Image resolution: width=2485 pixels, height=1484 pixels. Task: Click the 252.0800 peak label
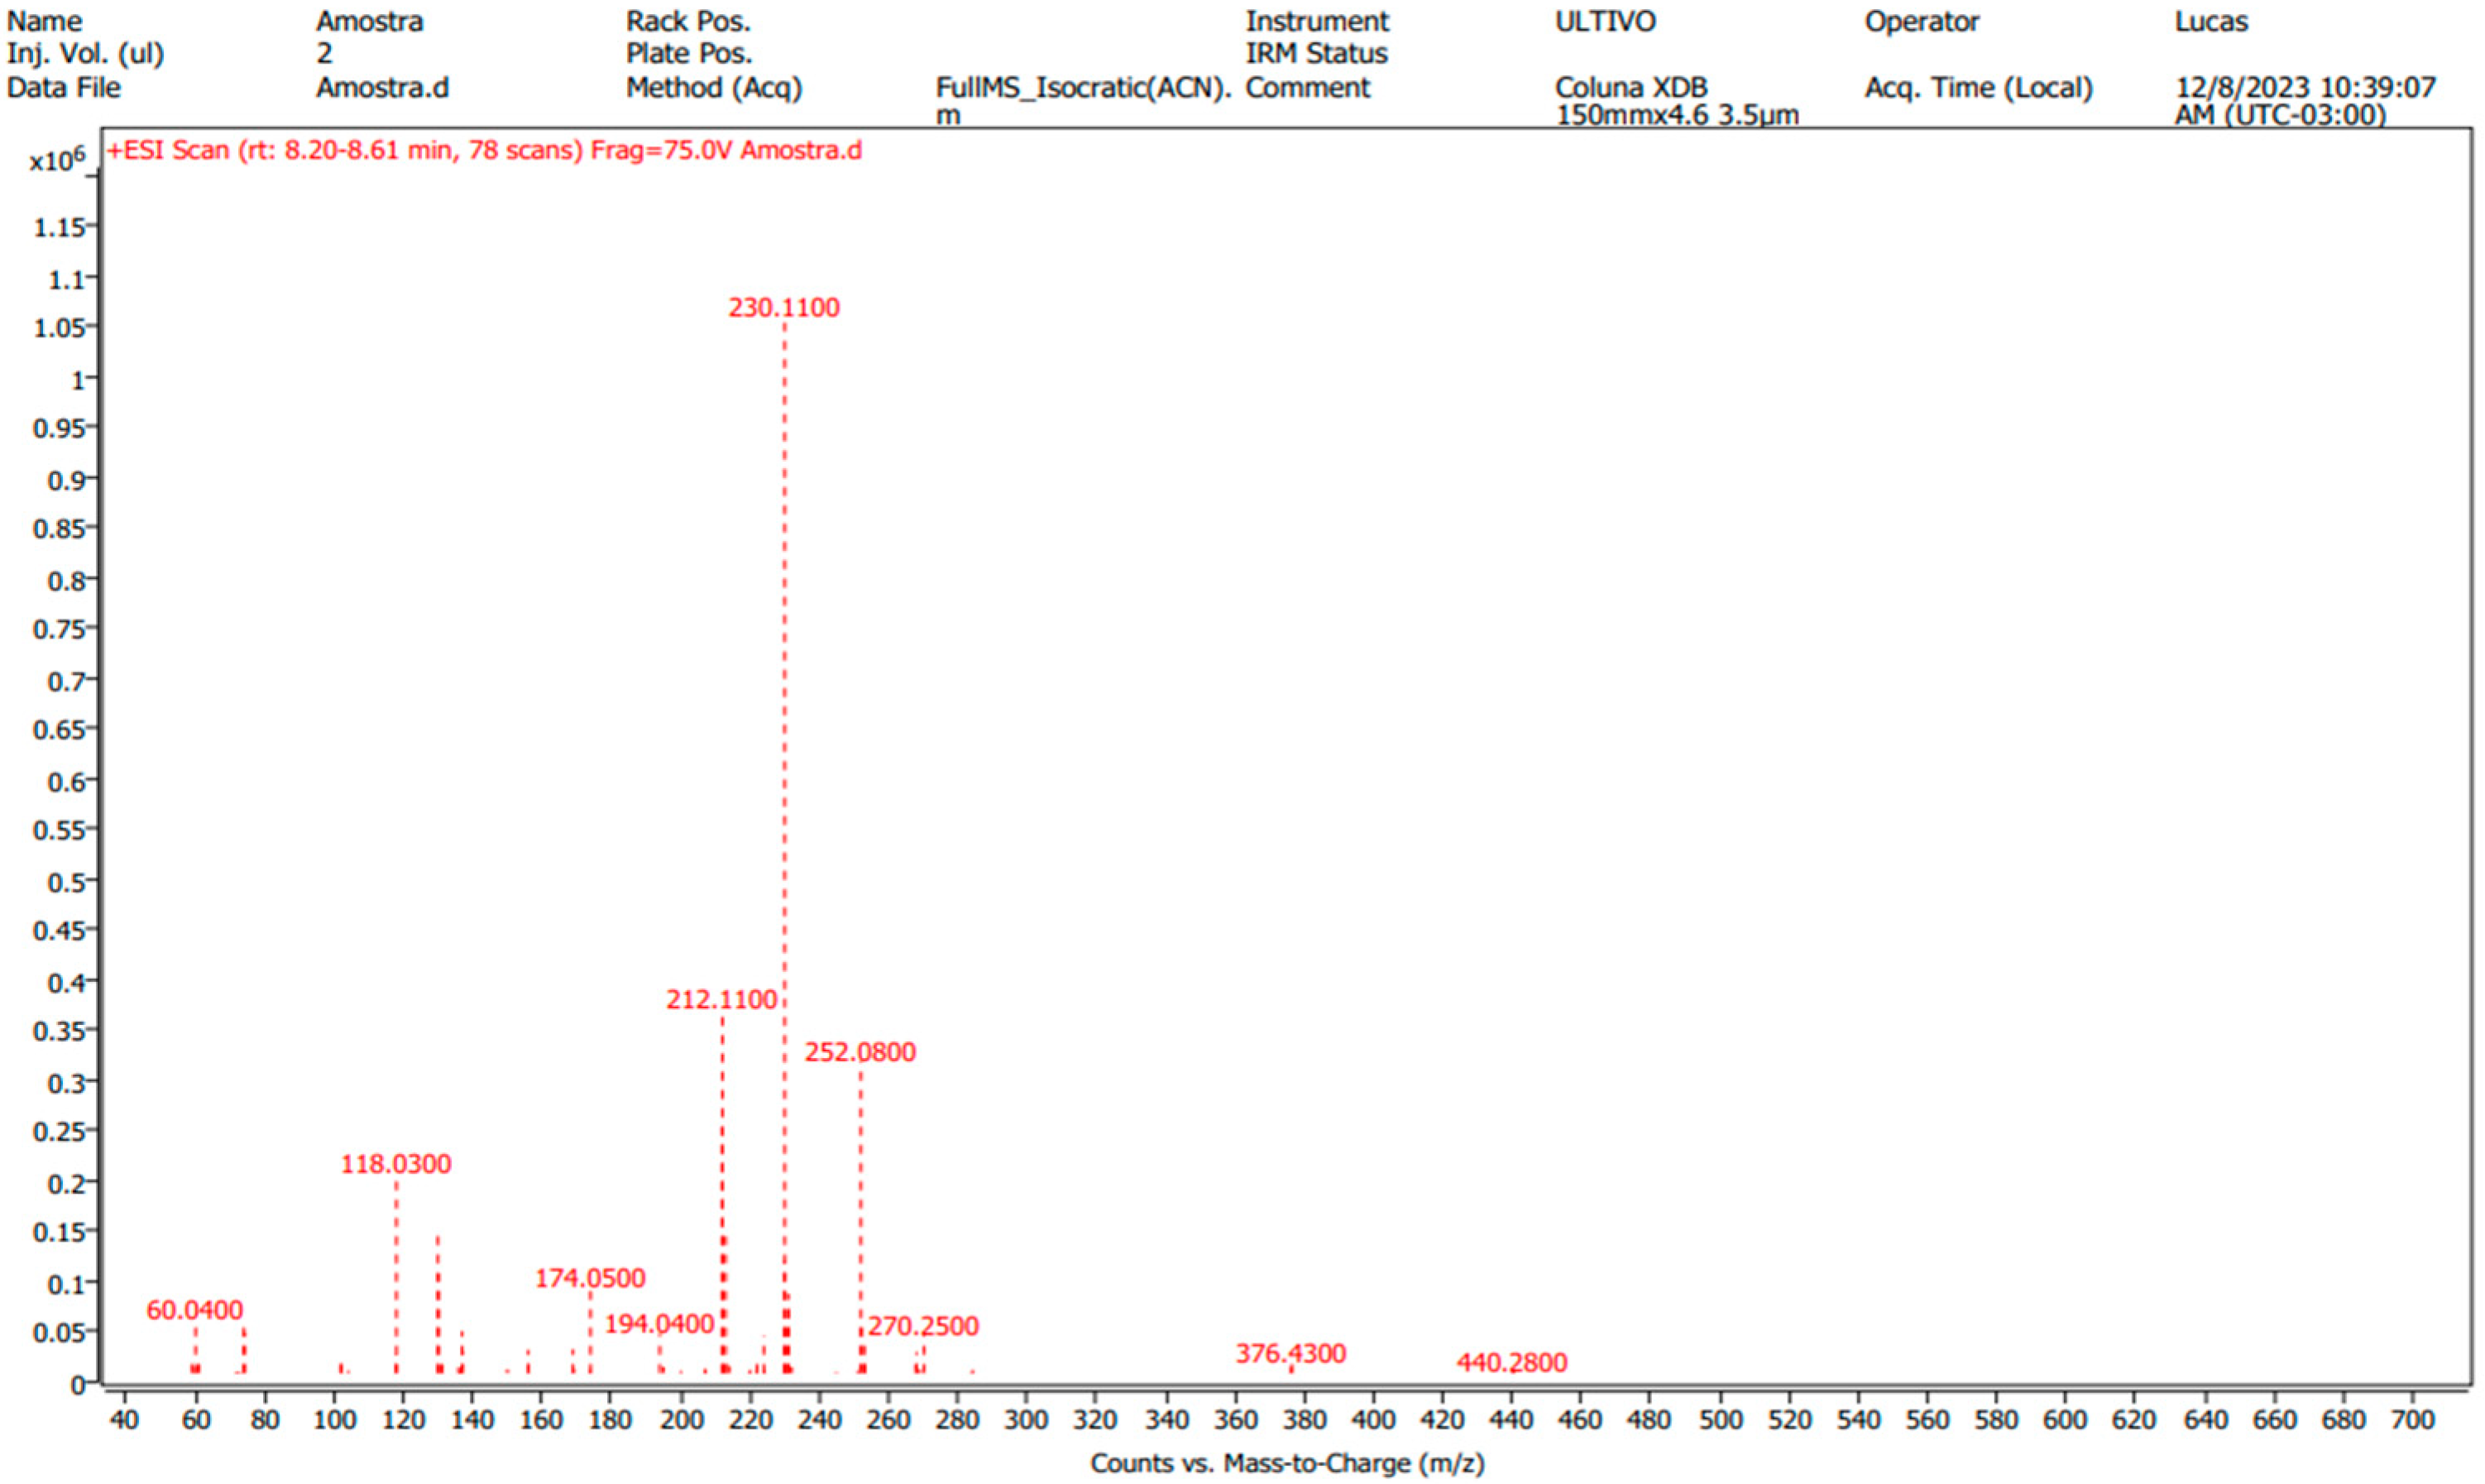click(x=860, y=1052)
